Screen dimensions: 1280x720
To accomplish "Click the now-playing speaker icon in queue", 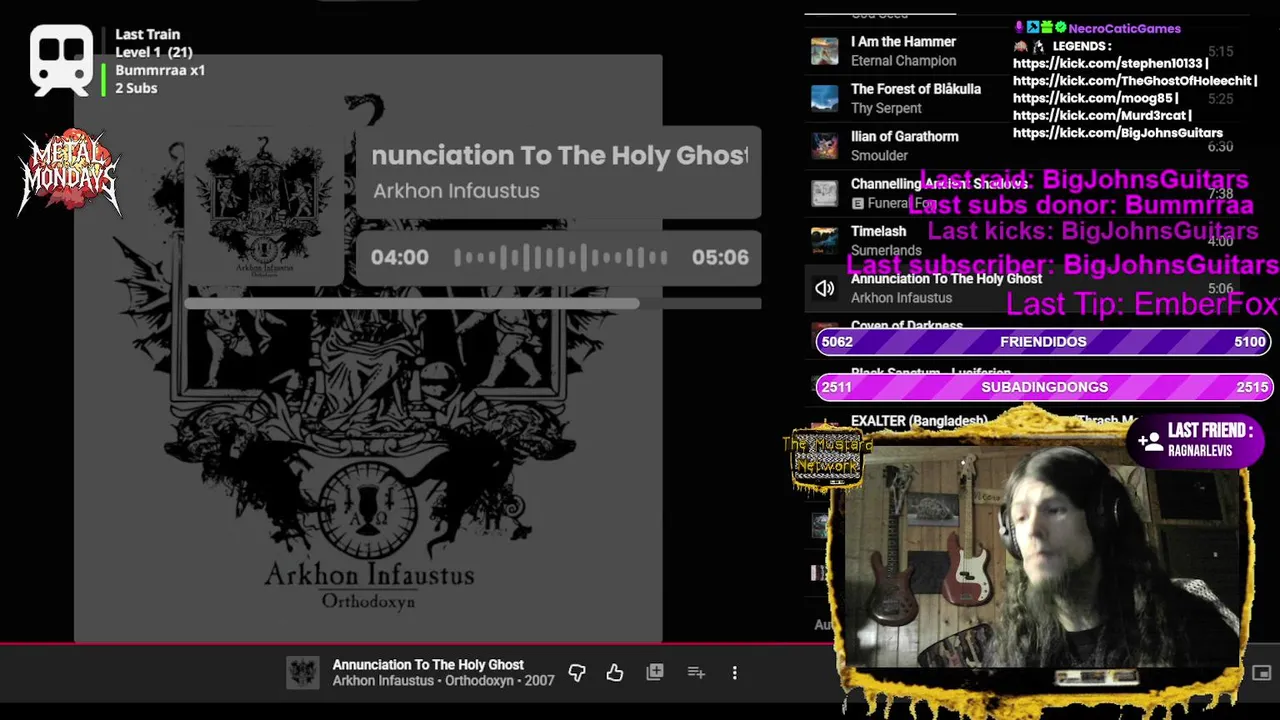I will coord(825,288).
